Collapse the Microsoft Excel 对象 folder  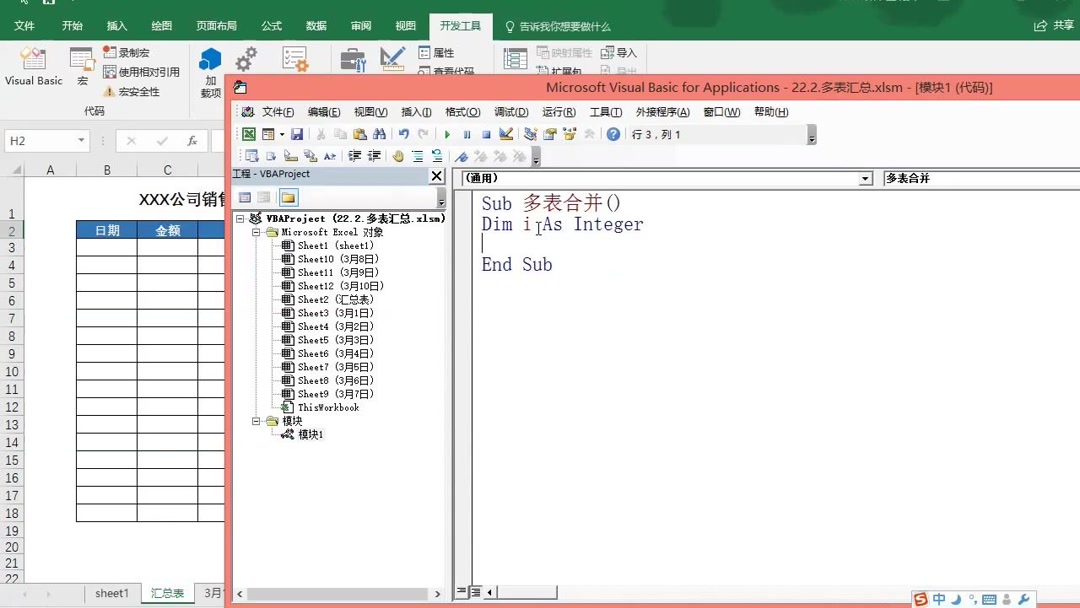[x=258, y=231]
